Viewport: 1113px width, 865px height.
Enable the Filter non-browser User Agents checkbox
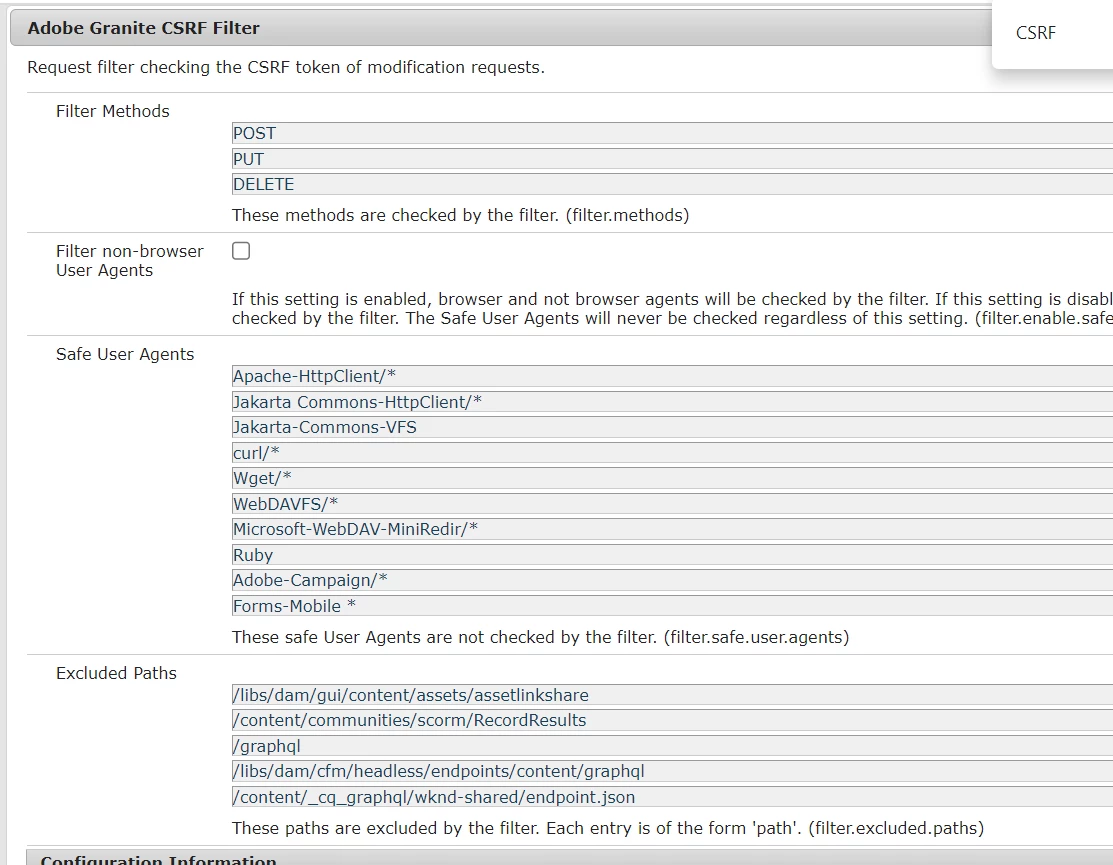(x=241, y=251)
